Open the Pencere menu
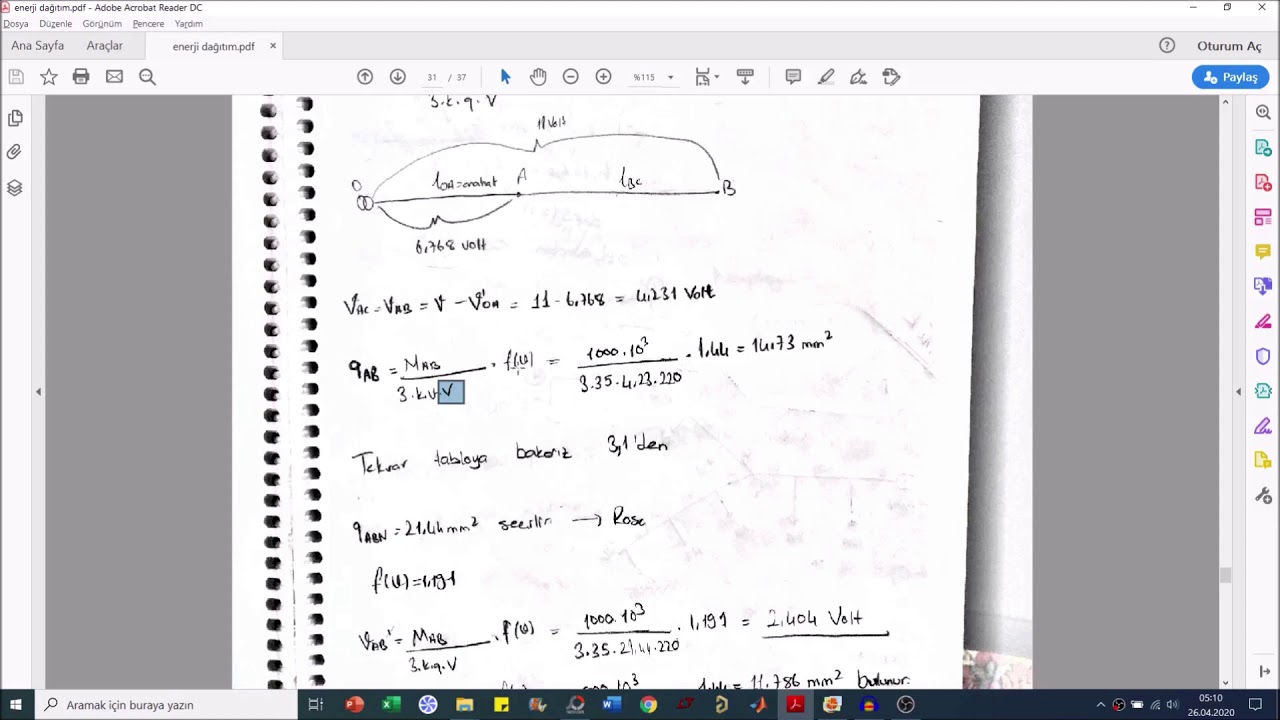This screenshot has height=720, width=1280. pos(148,23)
